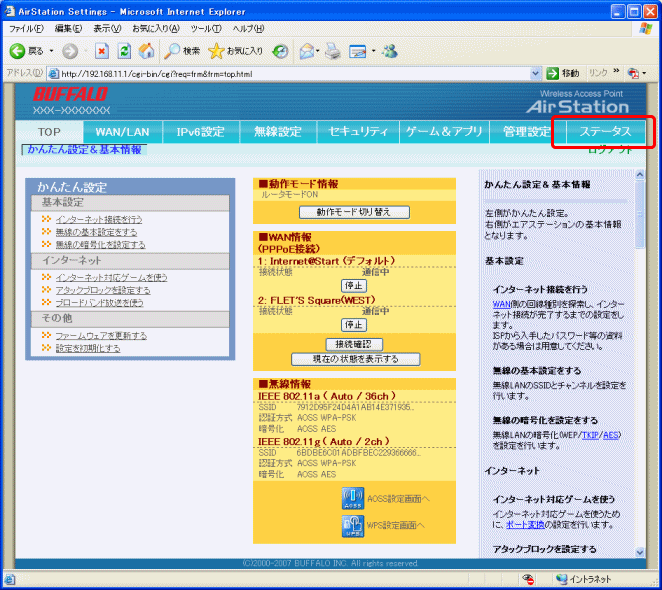662x590 pixels.
Task: Expand the リンク links chevron
Action: coord(616,71)
